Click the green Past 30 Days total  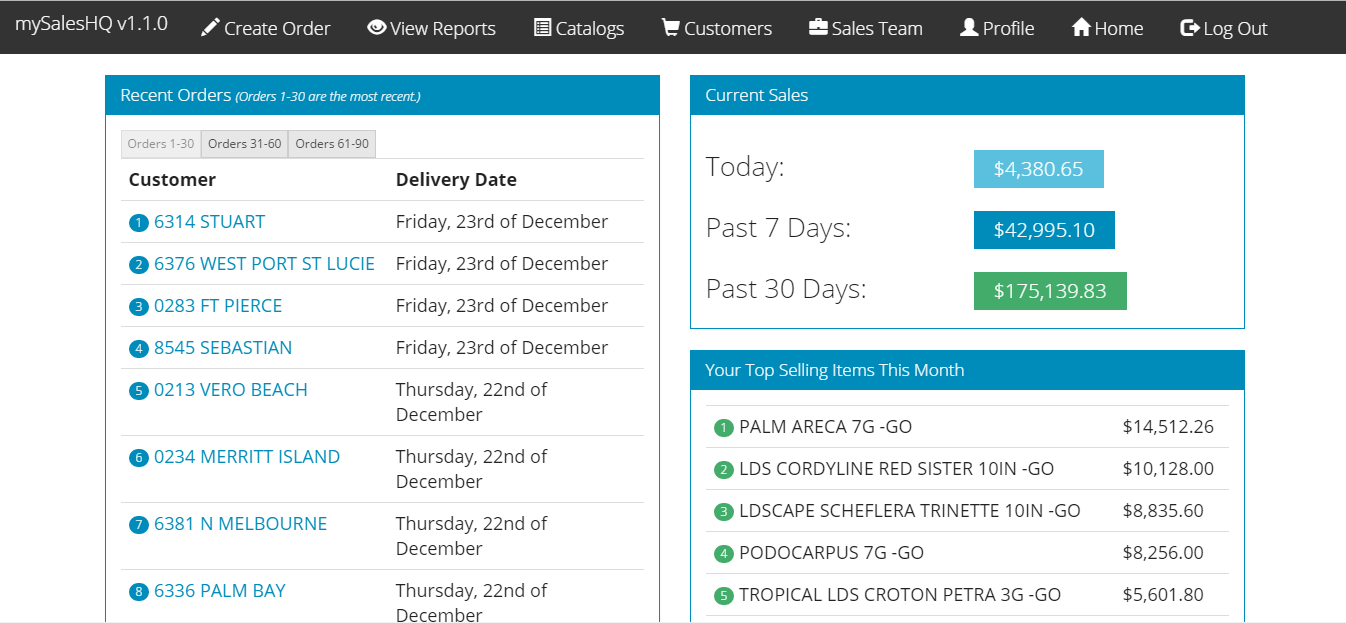1050,291
